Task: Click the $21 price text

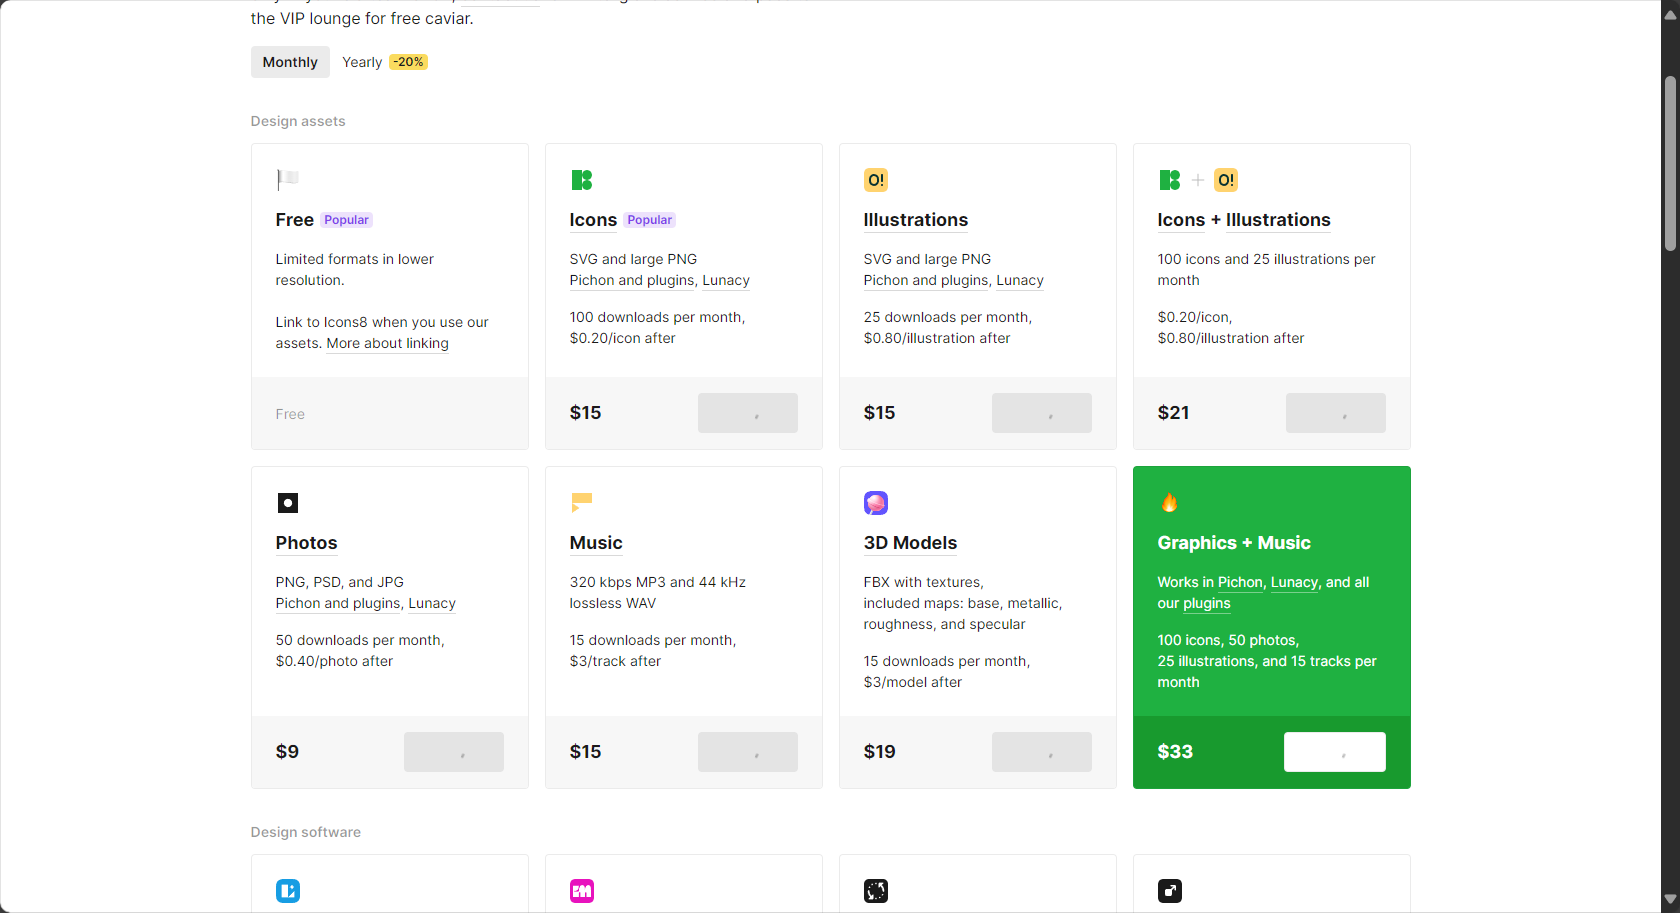Action: point(1174,413)
